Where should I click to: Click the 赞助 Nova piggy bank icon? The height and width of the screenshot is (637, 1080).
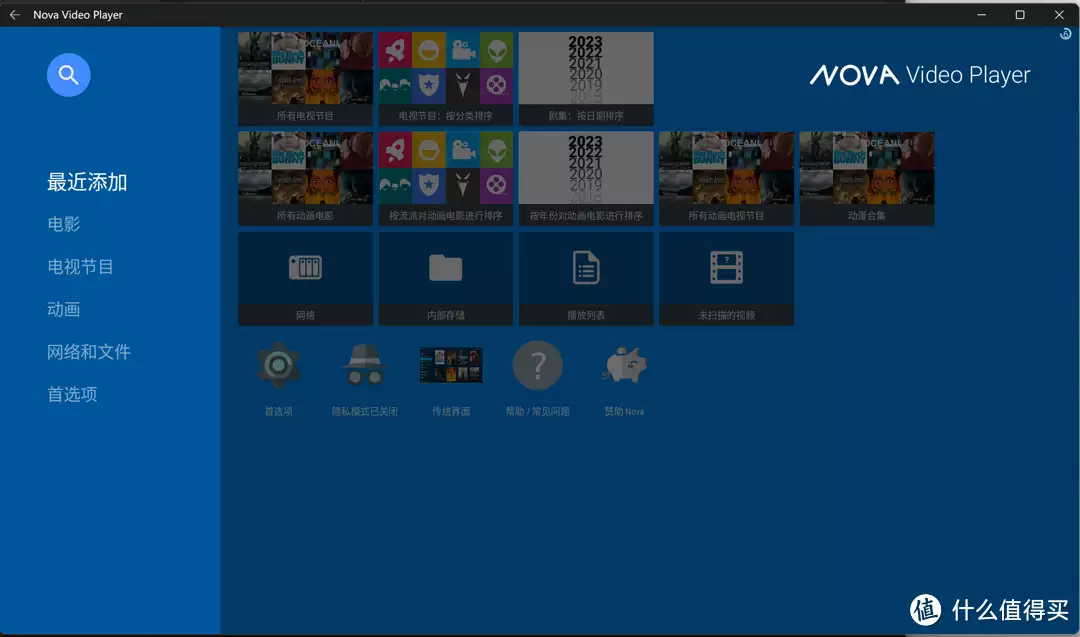click(624, 365)
